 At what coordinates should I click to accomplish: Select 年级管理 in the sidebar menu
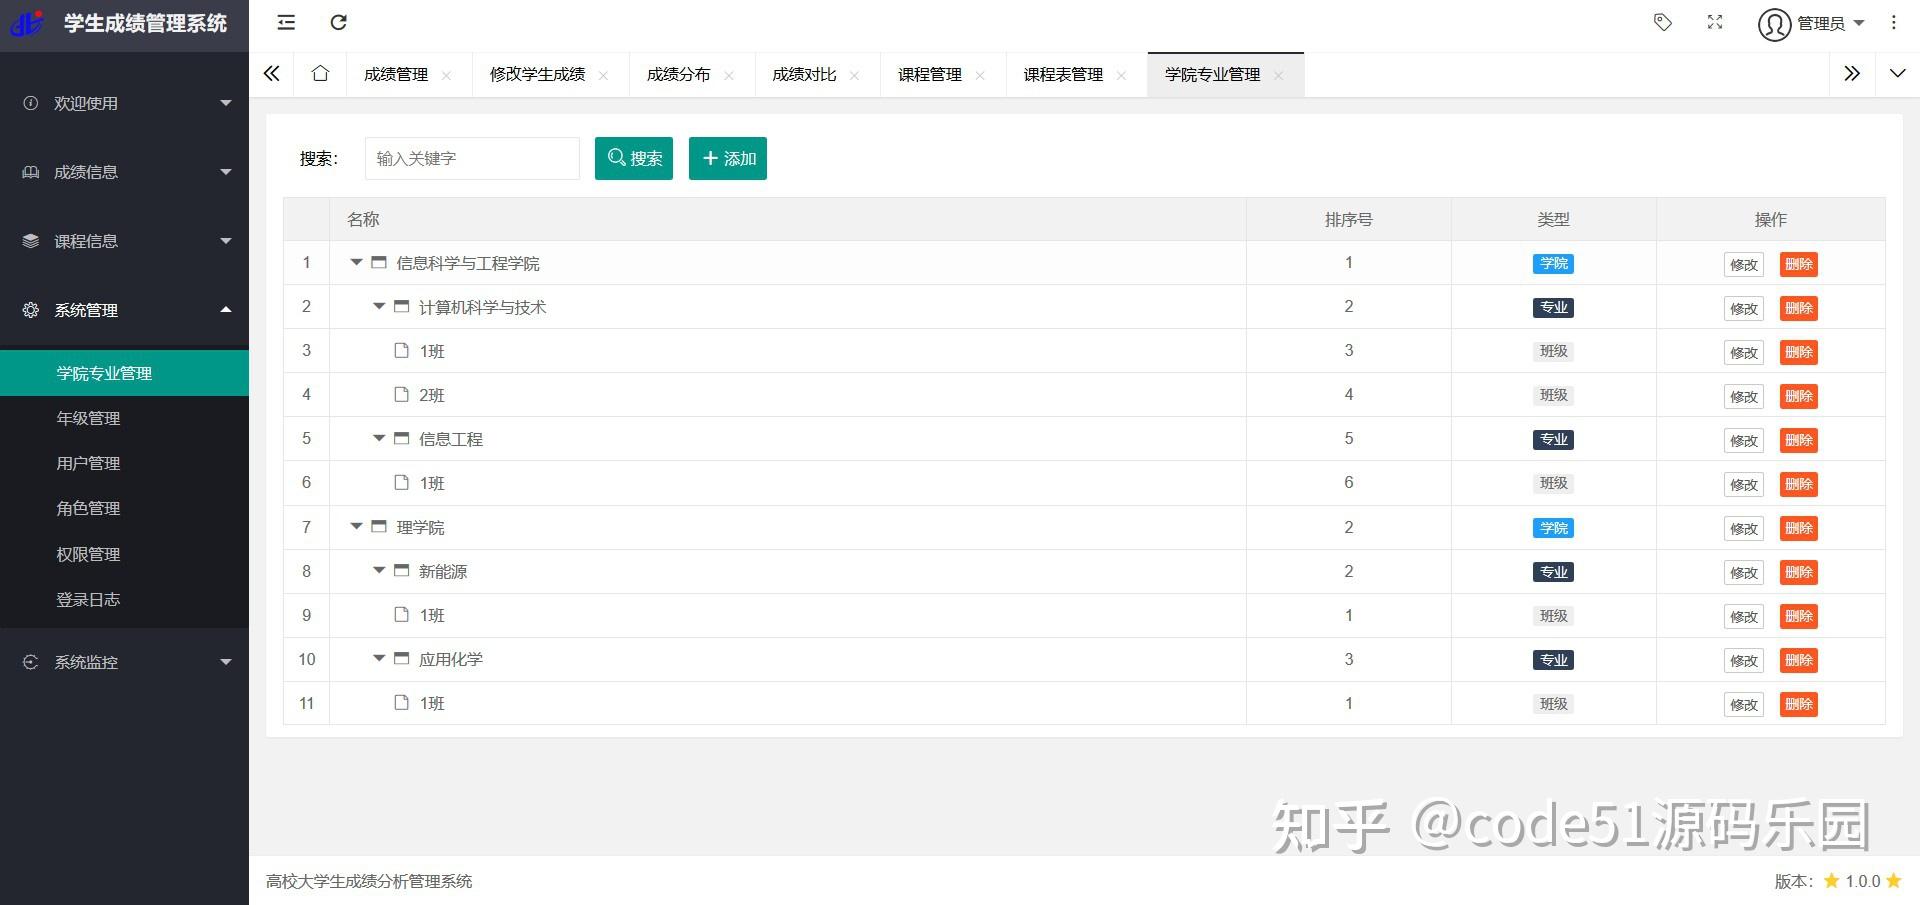[87, 418]
